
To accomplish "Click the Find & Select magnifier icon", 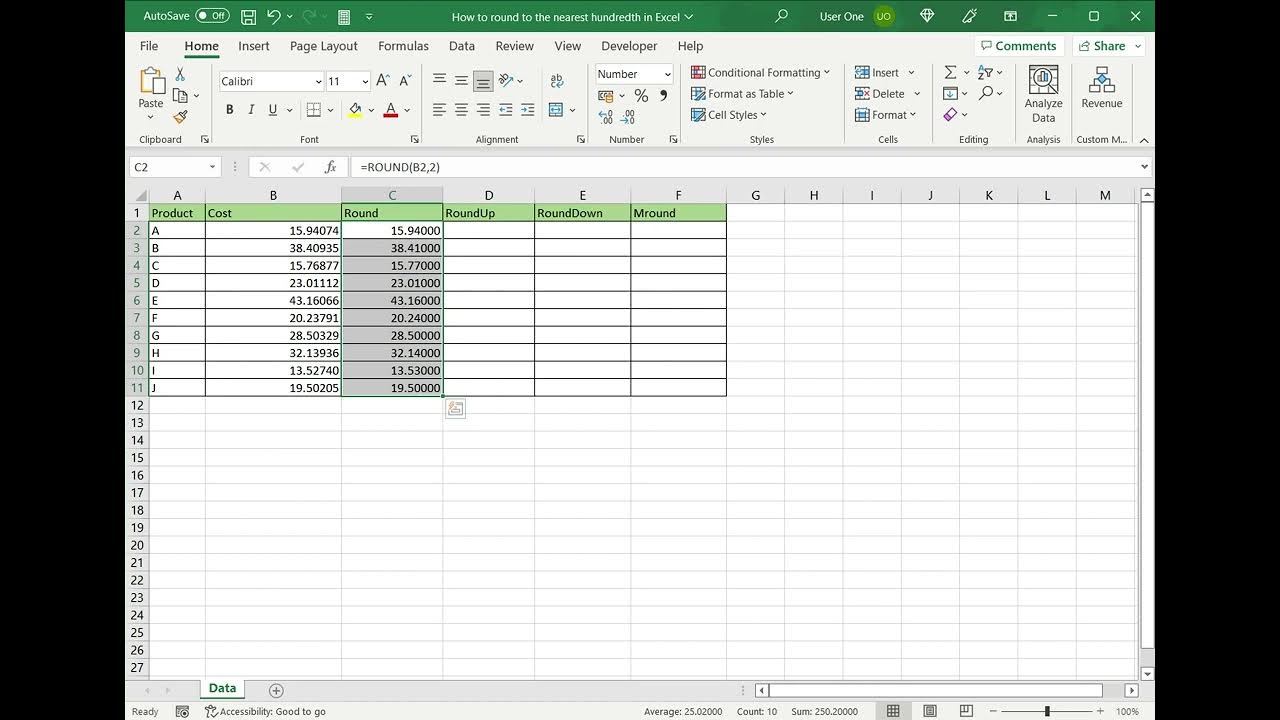I will tap(986, 93).
